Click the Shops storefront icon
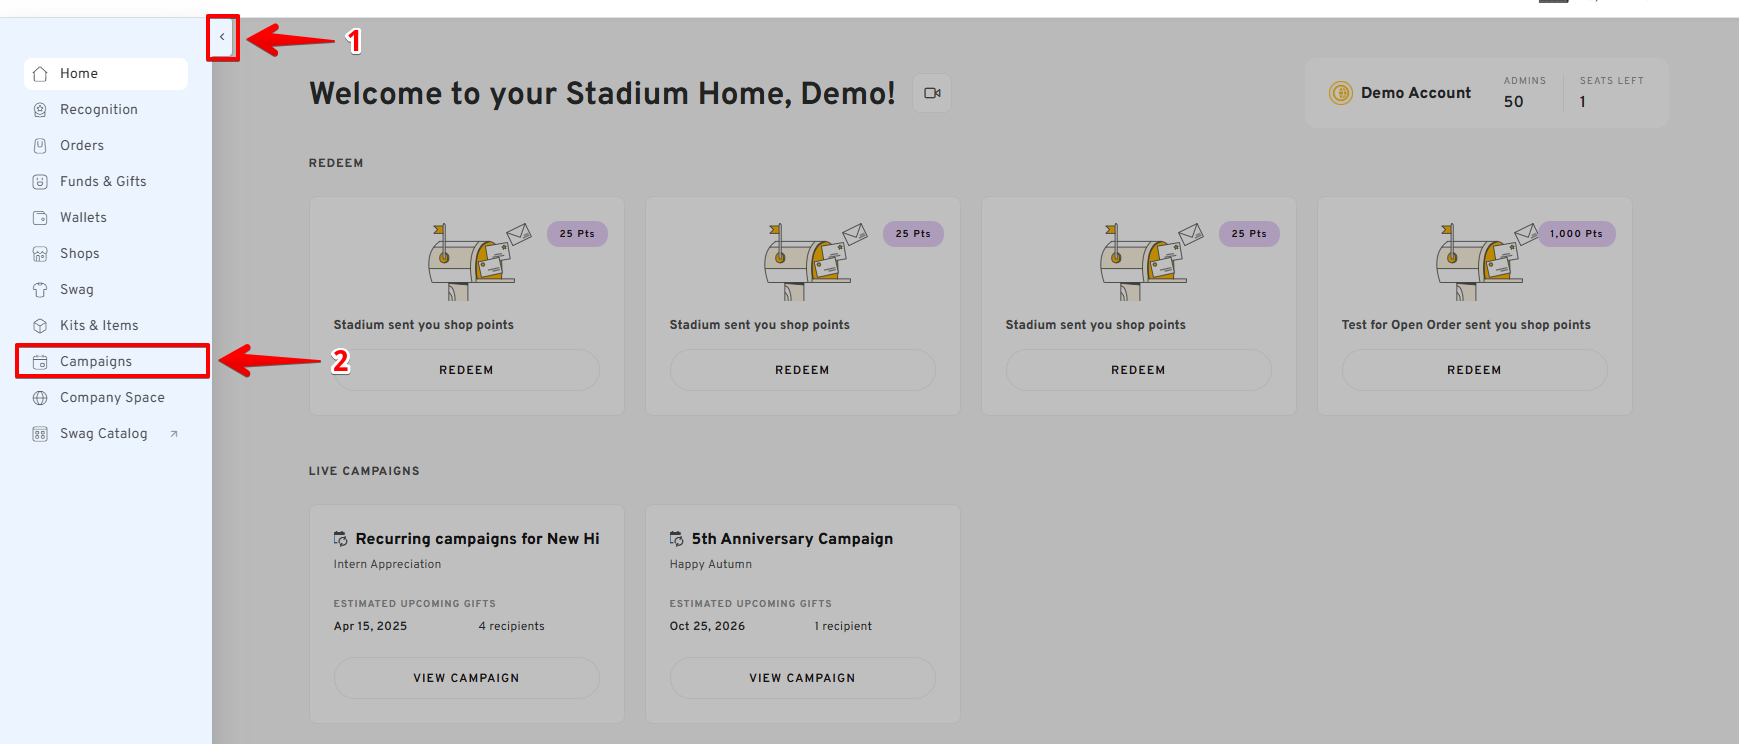 click(40, 254)
